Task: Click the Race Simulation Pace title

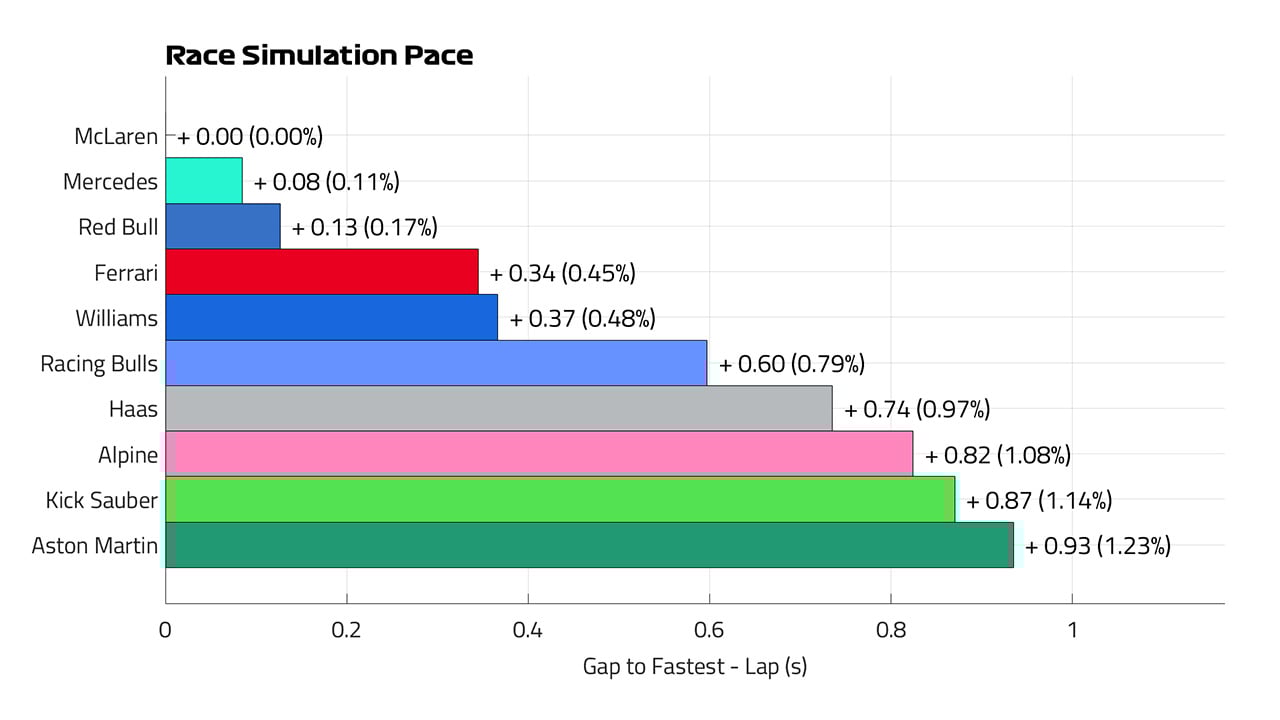Action: click(x=319, y=56)
